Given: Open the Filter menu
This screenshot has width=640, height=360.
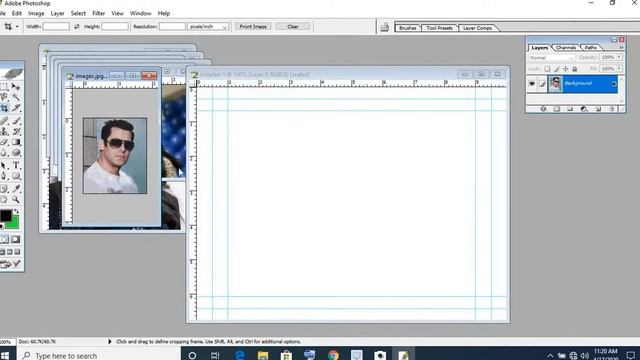Looking at the screenshot, I should click(x=98, y=13).
